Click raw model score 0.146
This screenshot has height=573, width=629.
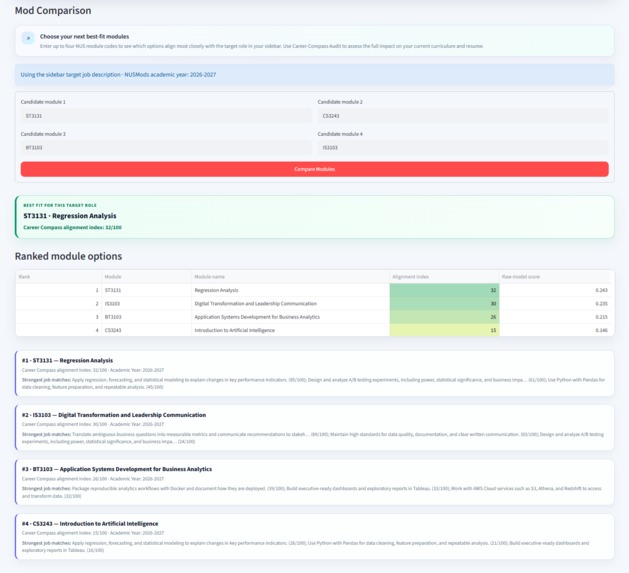click(x=555, y=330)
